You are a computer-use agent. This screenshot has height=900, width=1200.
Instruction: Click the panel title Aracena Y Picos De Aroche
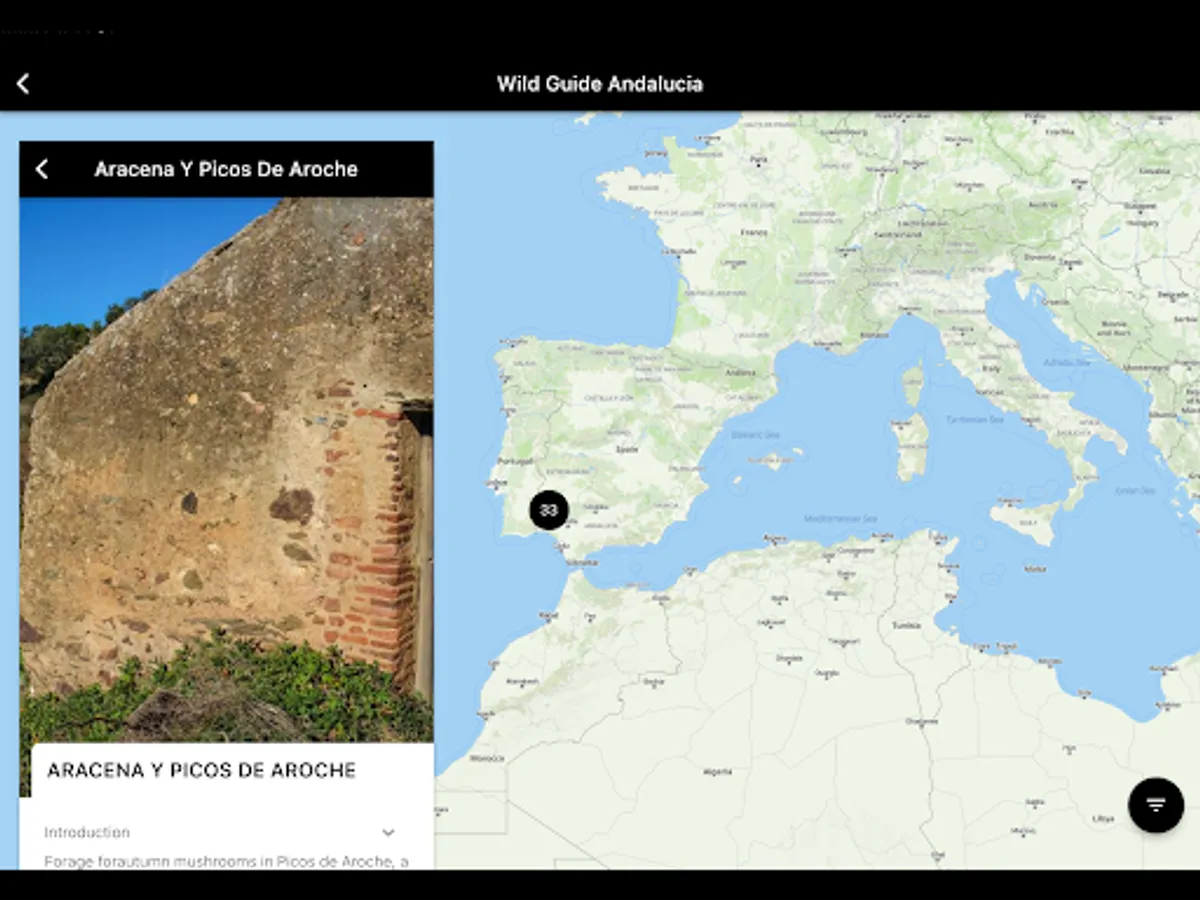pos(226,169)
